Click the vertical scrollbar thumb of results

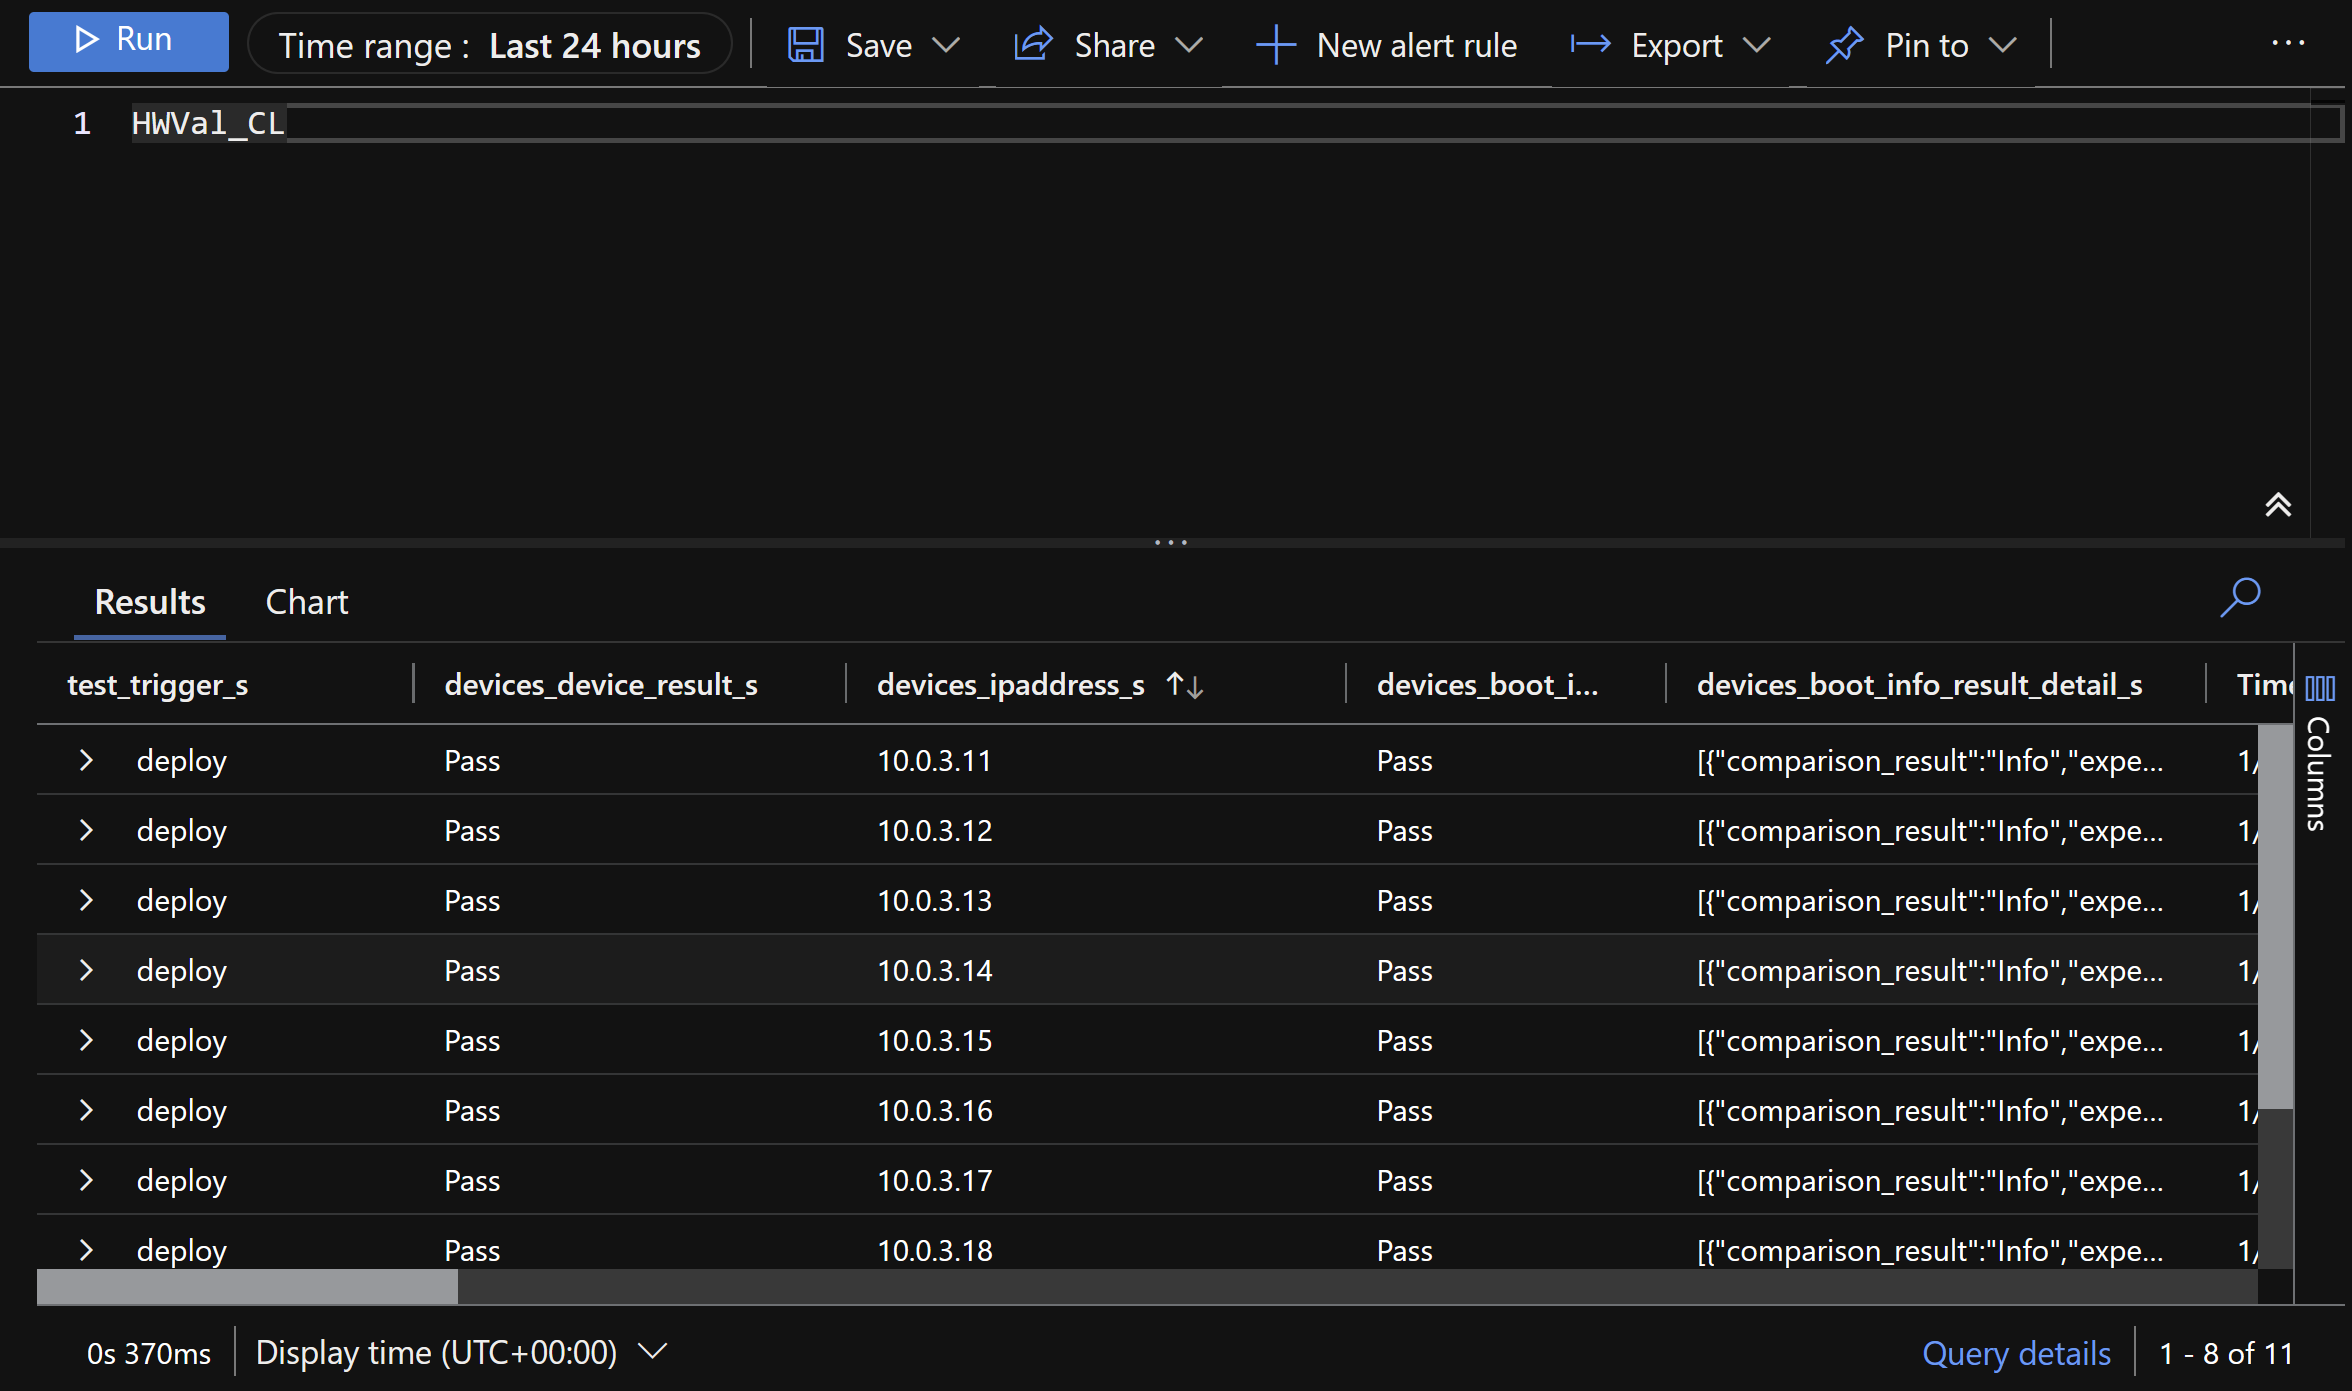click(x=2275, y=917)
